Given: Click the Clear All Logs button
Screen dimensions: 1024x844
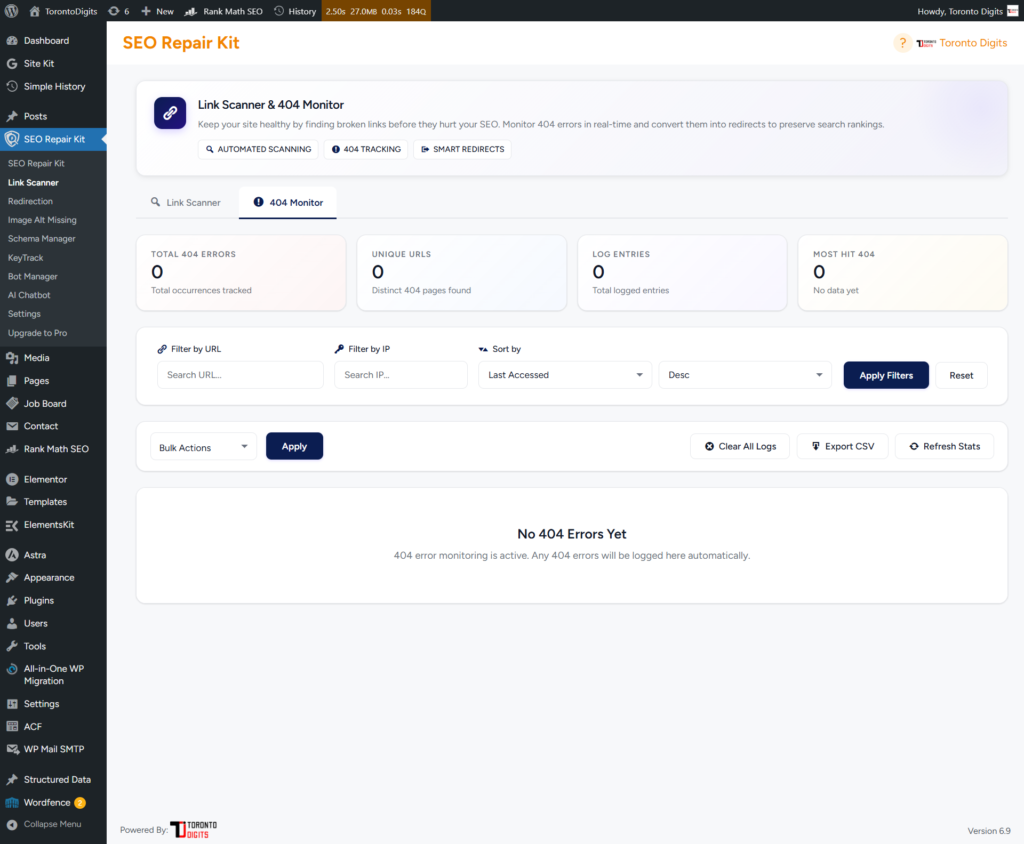Looking at the screenshot, I should tap(739, 446).
